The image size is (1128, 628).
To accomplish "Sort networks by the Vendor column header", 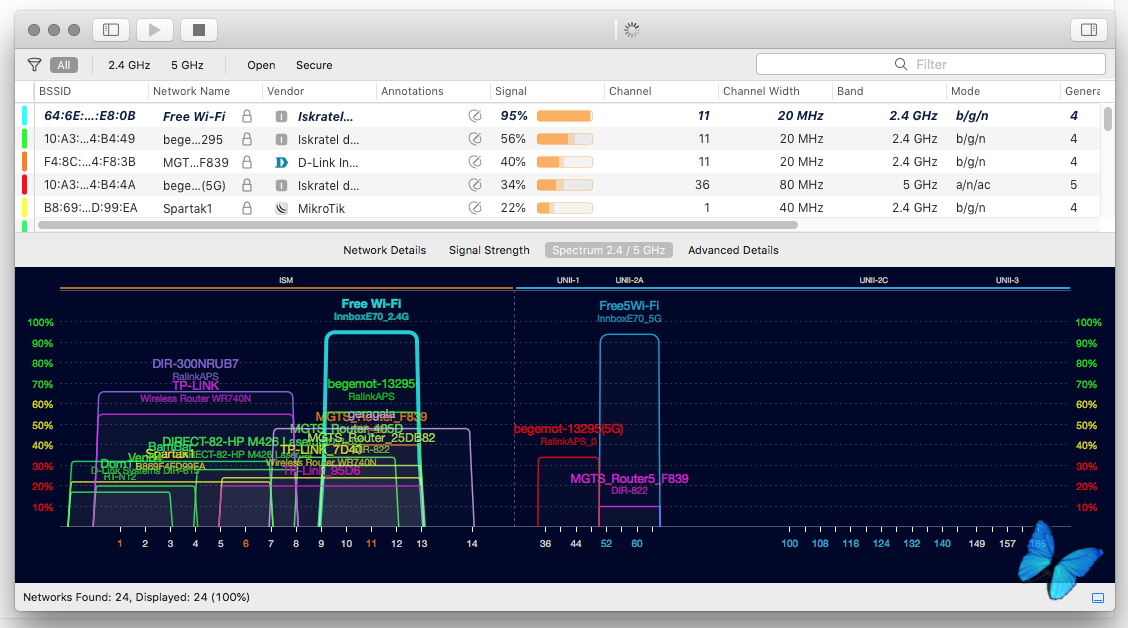I will [x=285, y=91].
